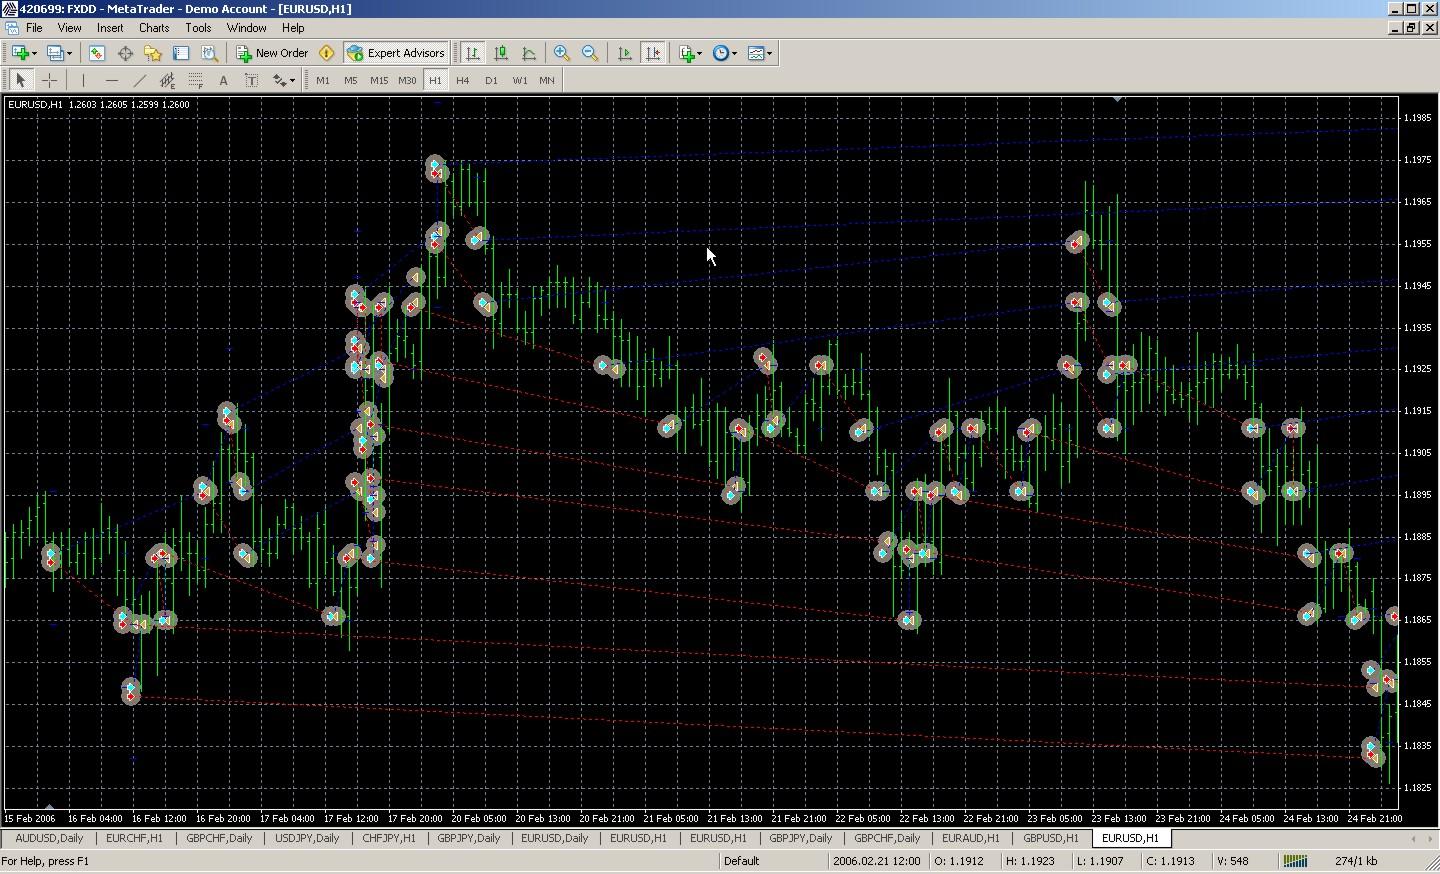Select the Text 'A' tool
Screen dimensions: 1440x874
point(223,80)
